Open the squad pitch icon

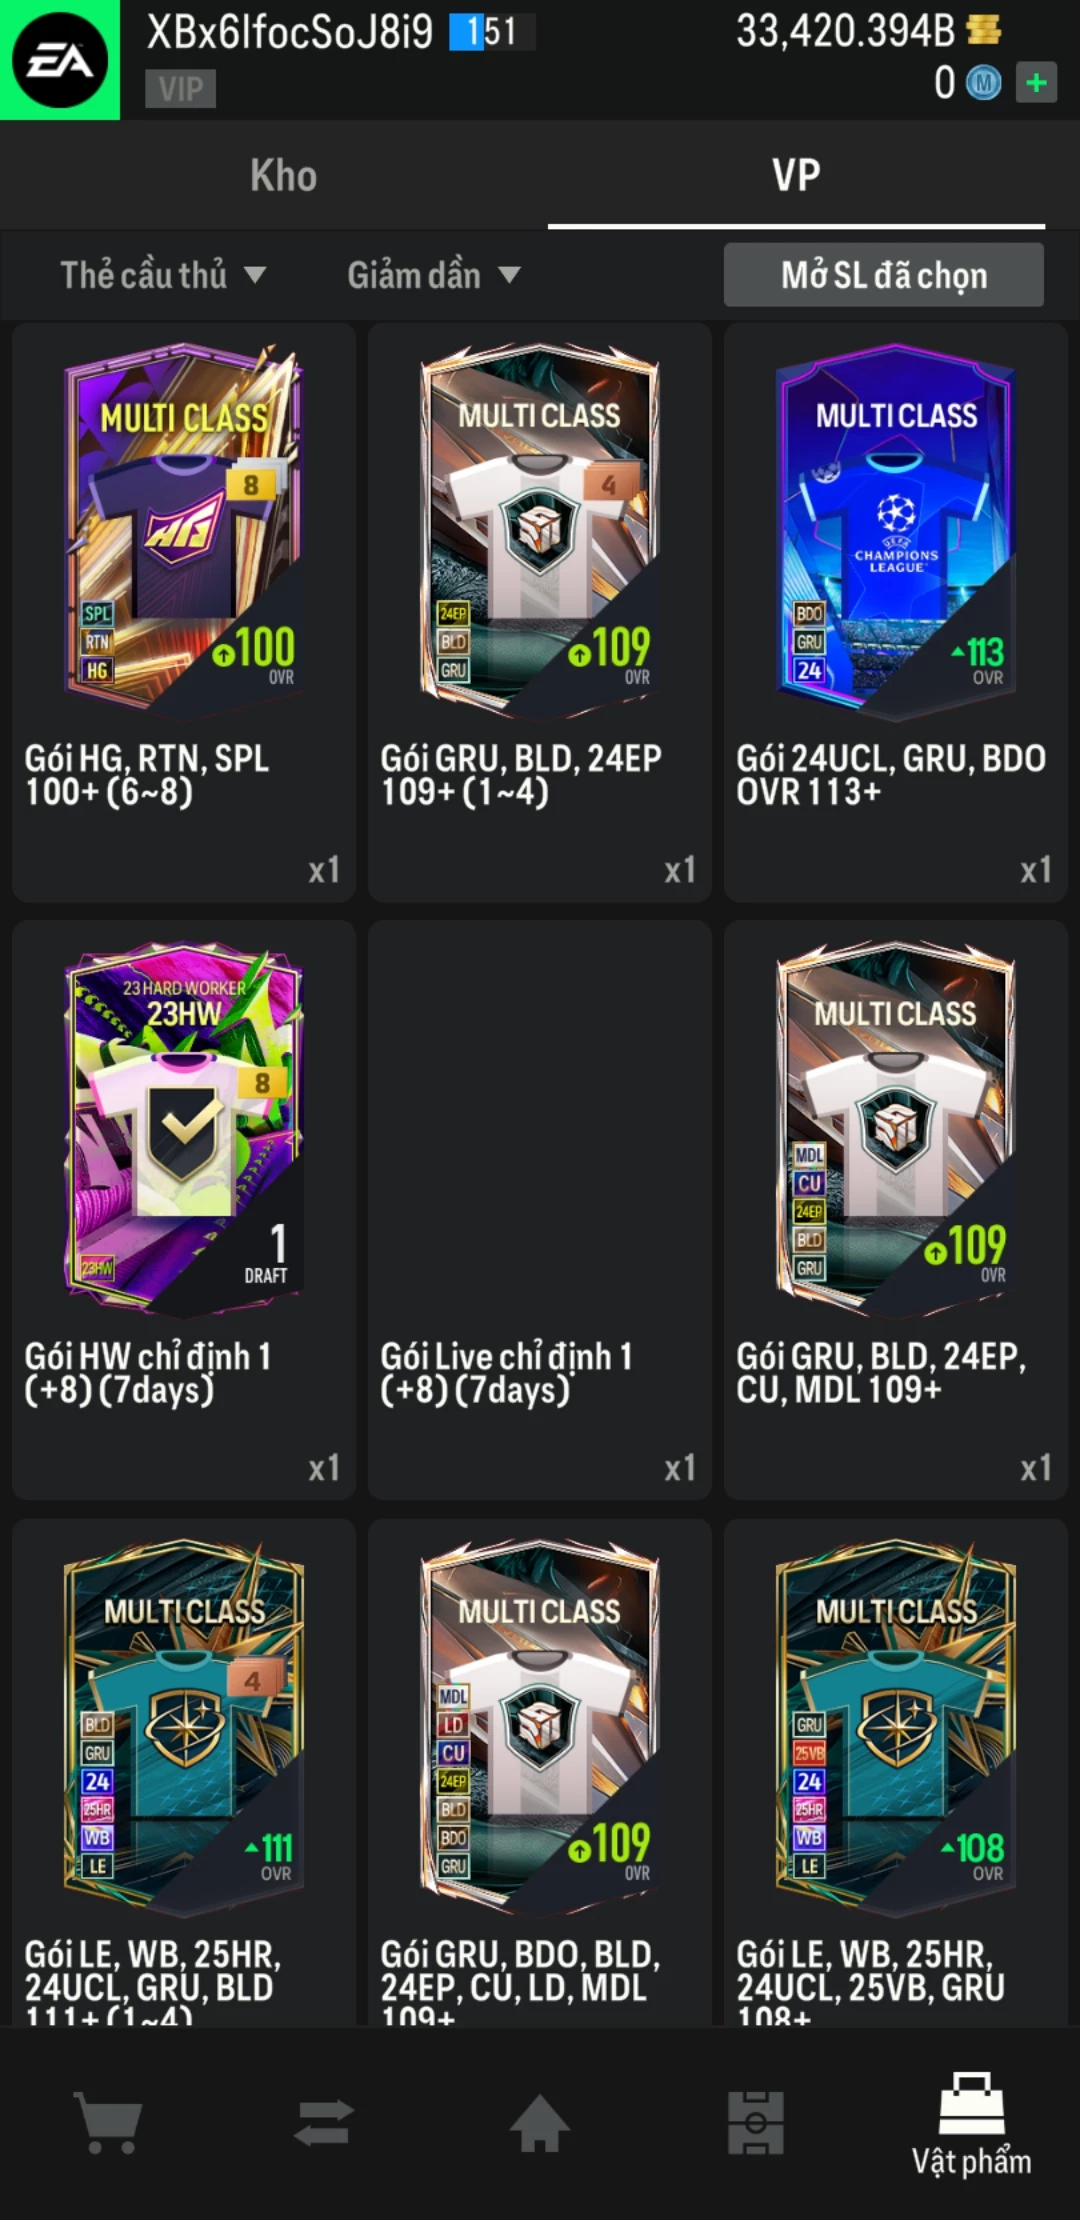[x=756, y=2122]
